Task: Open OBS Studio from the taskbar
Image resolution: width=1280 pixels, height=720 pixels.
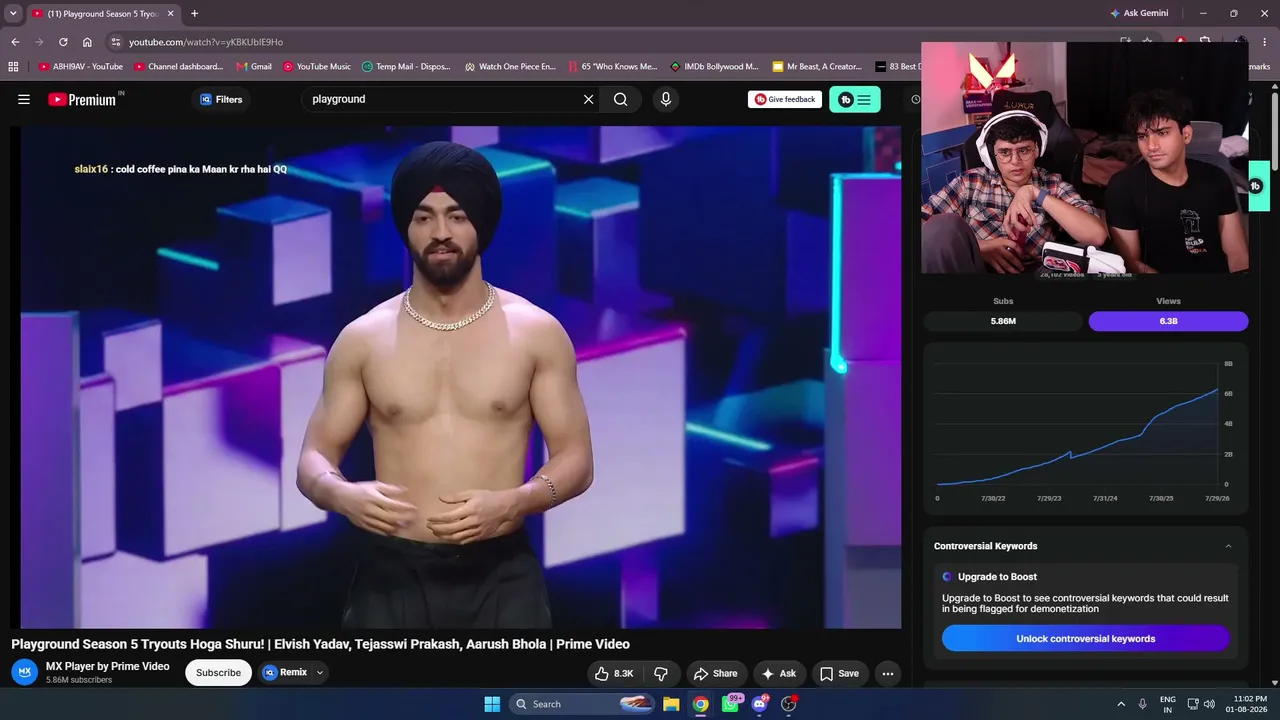Action: pos(788,704)
